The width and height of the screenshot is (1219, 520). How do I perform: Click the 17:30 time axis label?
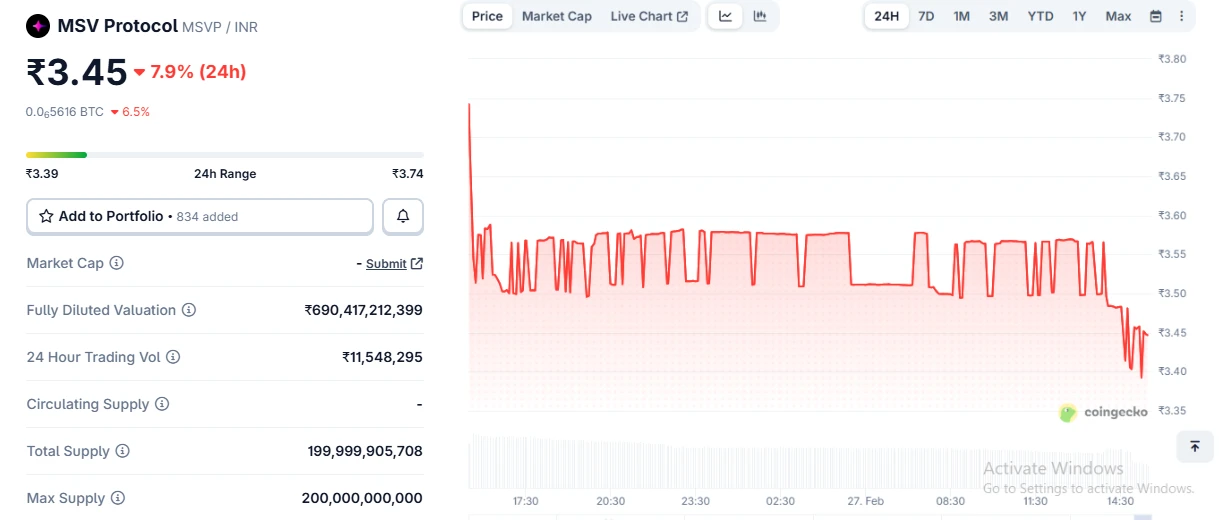pos(526,501)
